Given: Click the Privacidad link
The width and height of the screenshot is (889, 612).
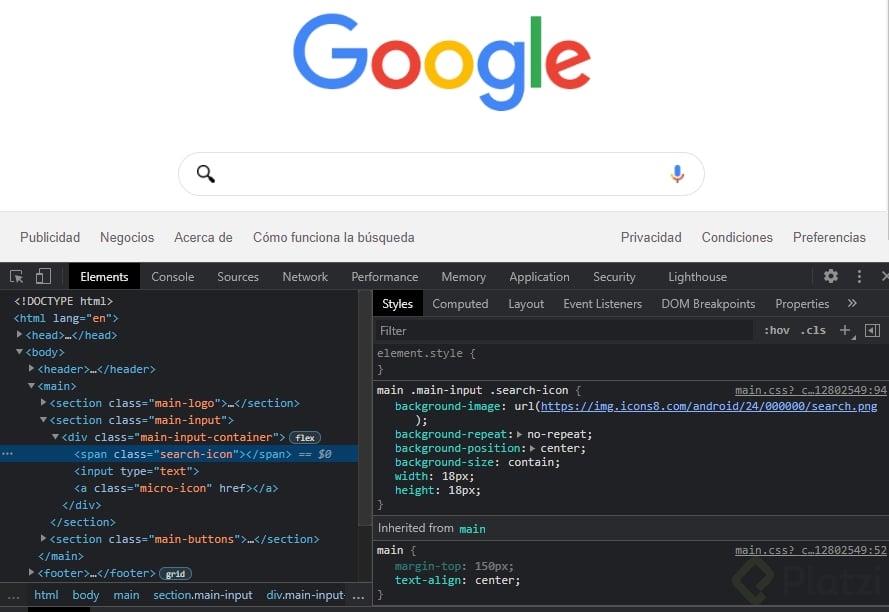Looking at the screenshot, I should point(651,237).
